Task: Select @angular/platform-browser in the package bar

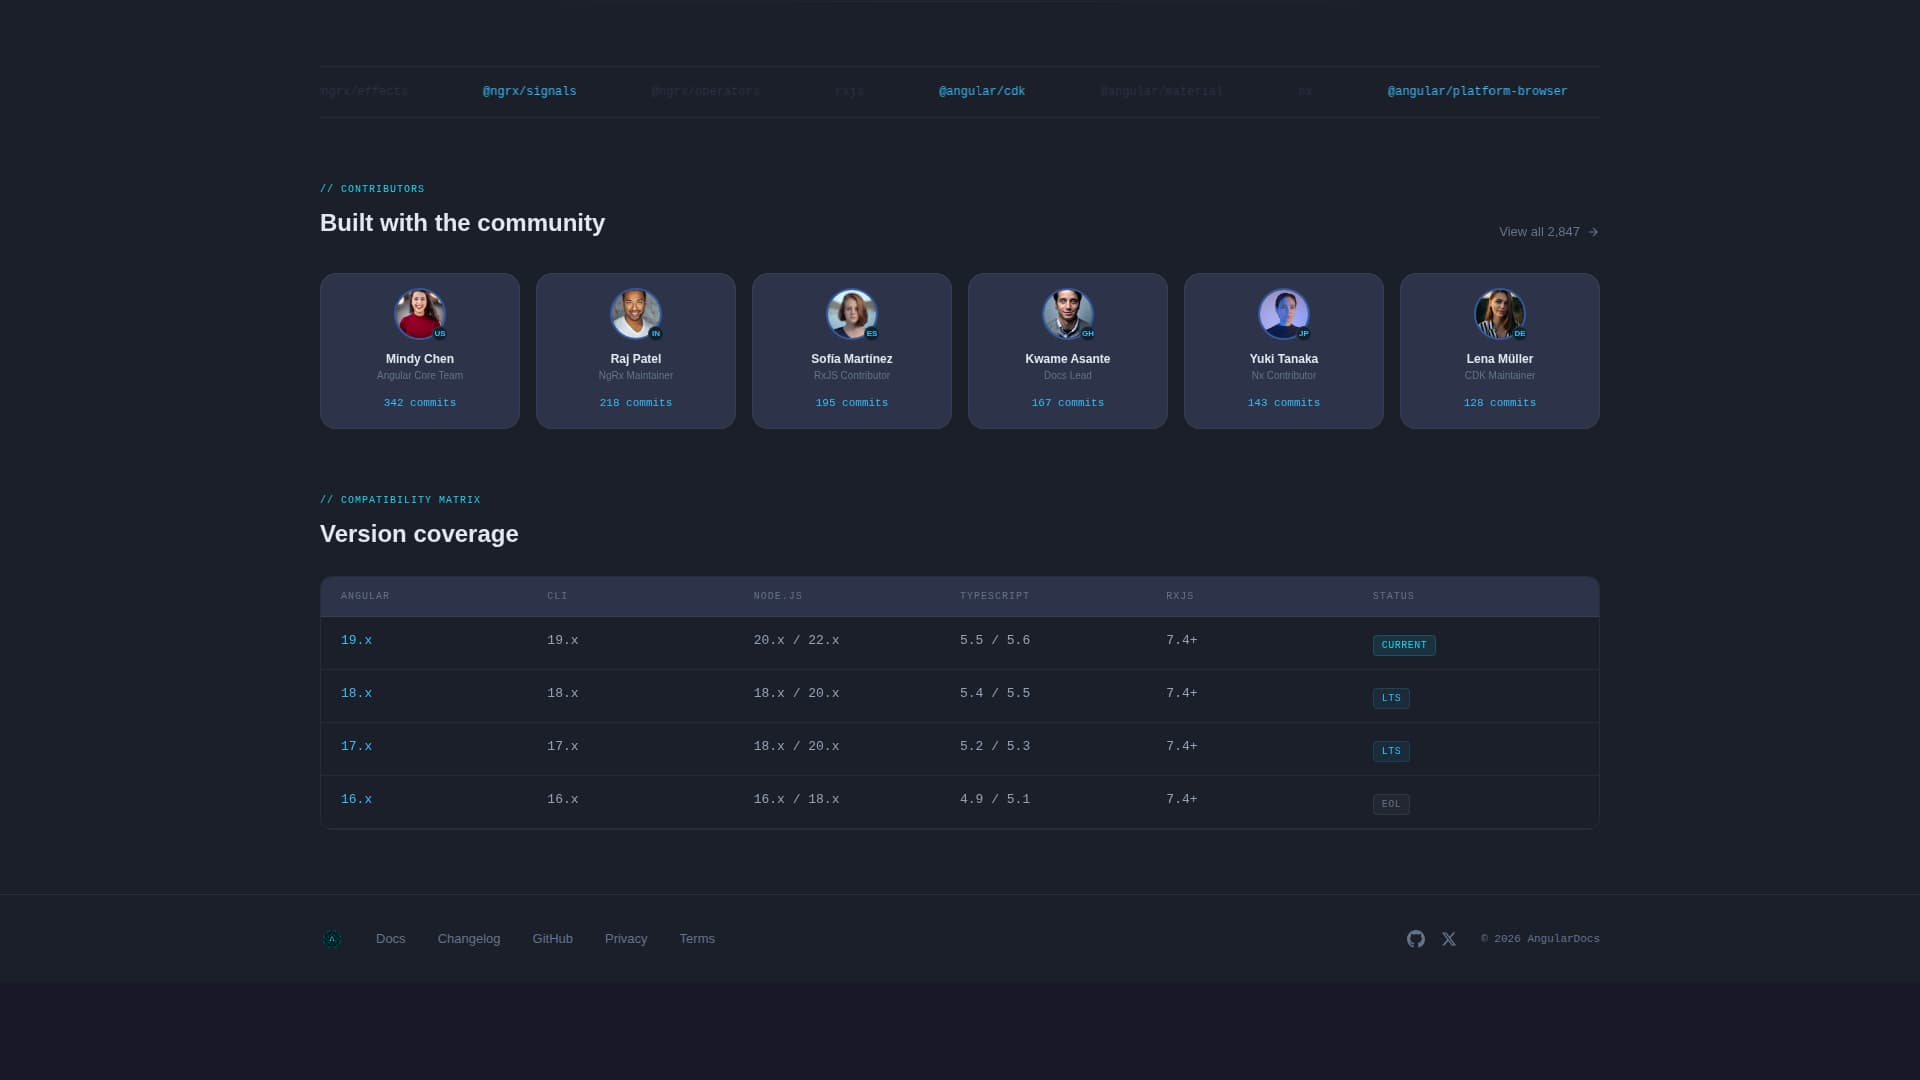Action: tap(1477, 91)
